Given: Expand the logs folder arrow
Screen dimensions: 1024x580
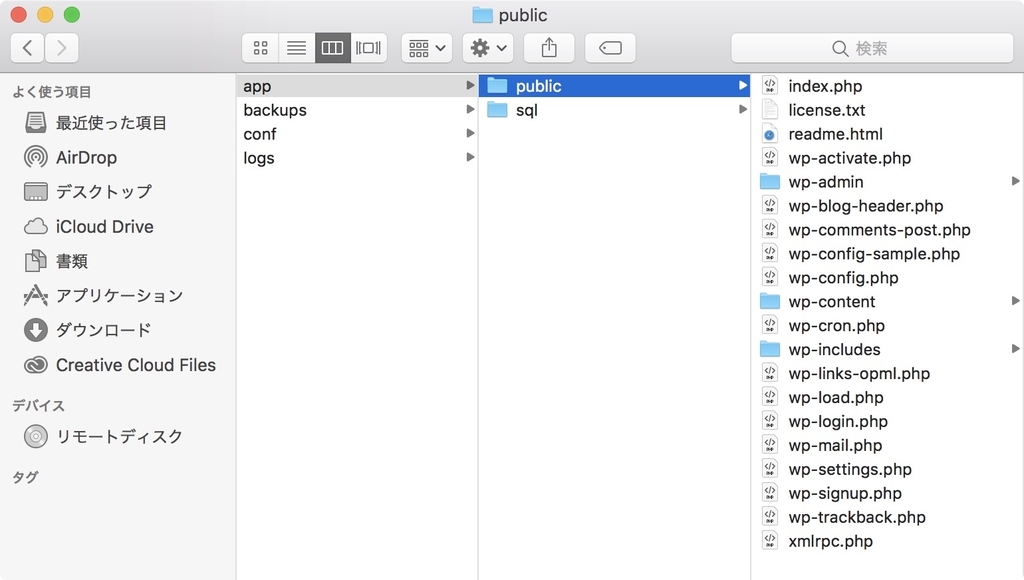Looking at the screenshot, I should tap(470, 157).
